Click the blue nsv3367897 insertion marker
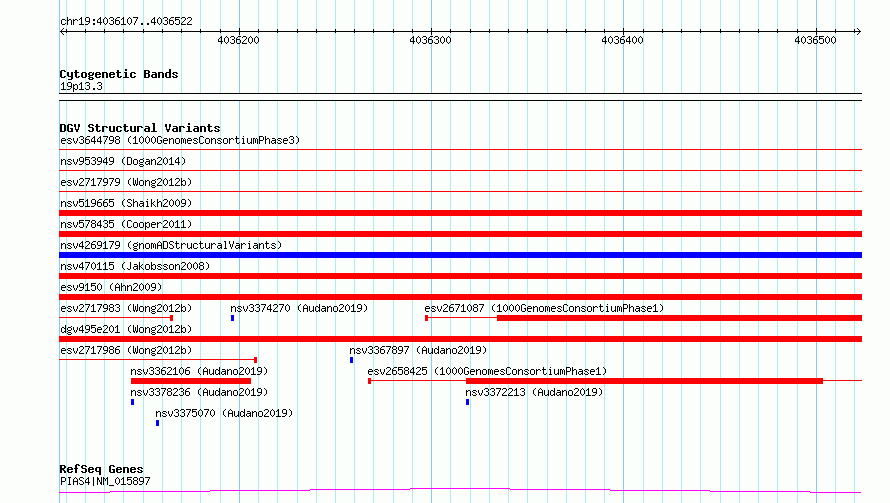The image size is (890, 503). (x=351, y=360)
